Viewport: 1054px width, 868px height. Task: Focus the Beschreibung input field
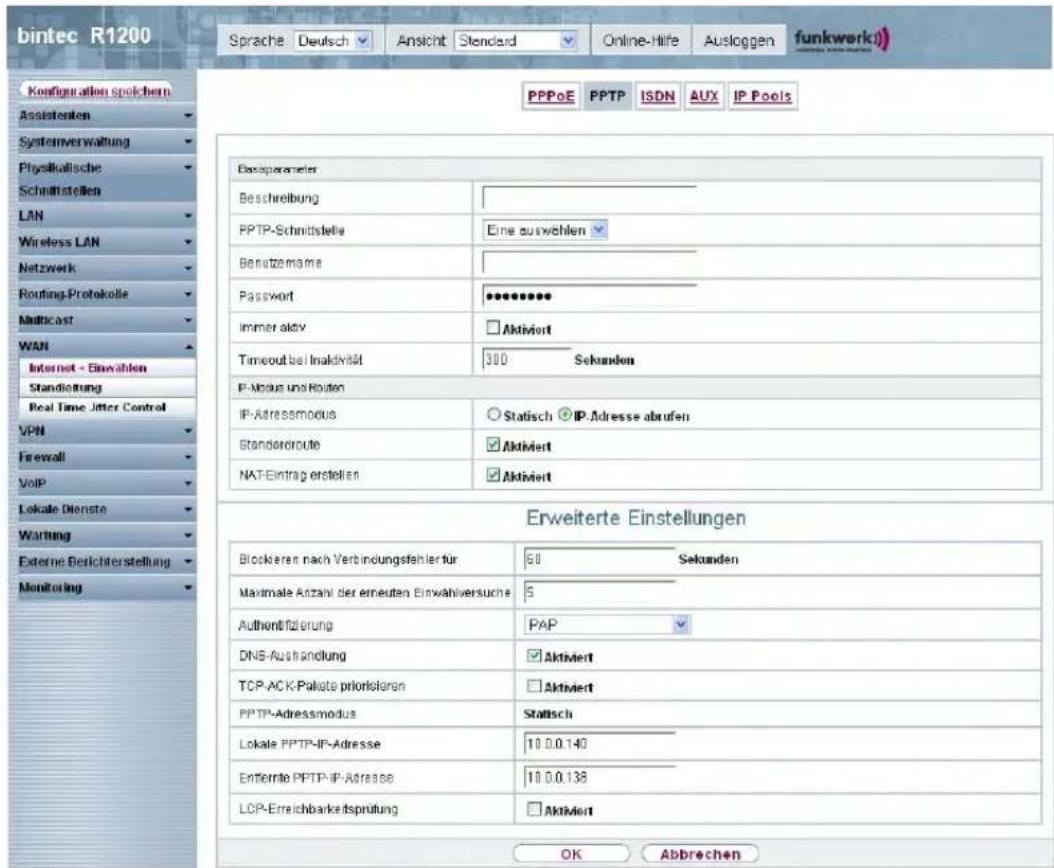tap(589, 198)
